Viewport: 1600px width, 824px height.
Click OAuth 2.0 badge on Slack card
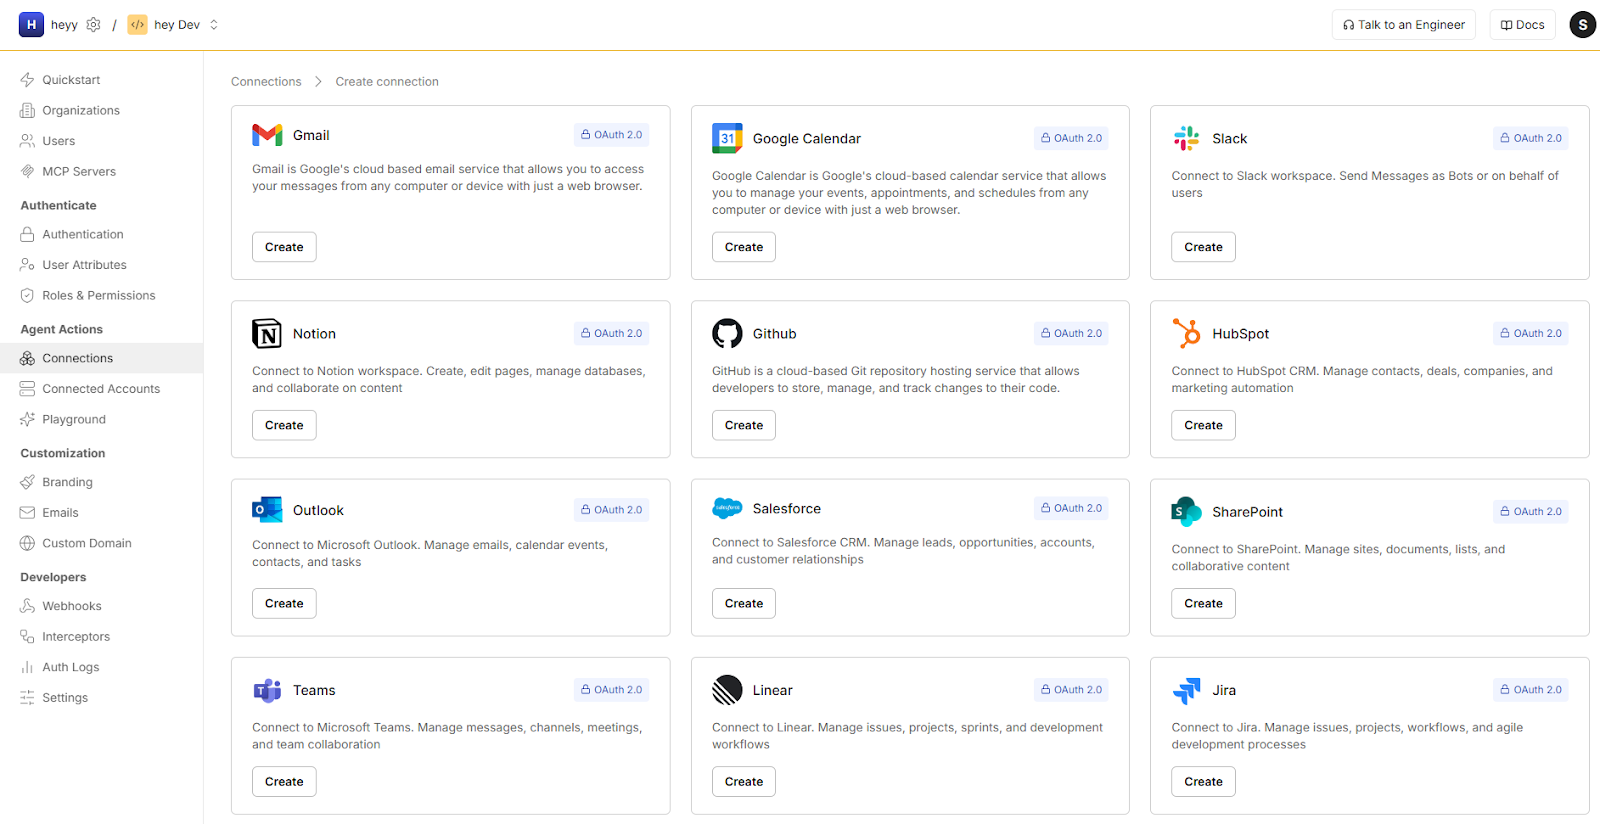click(x=1531, y=138)
